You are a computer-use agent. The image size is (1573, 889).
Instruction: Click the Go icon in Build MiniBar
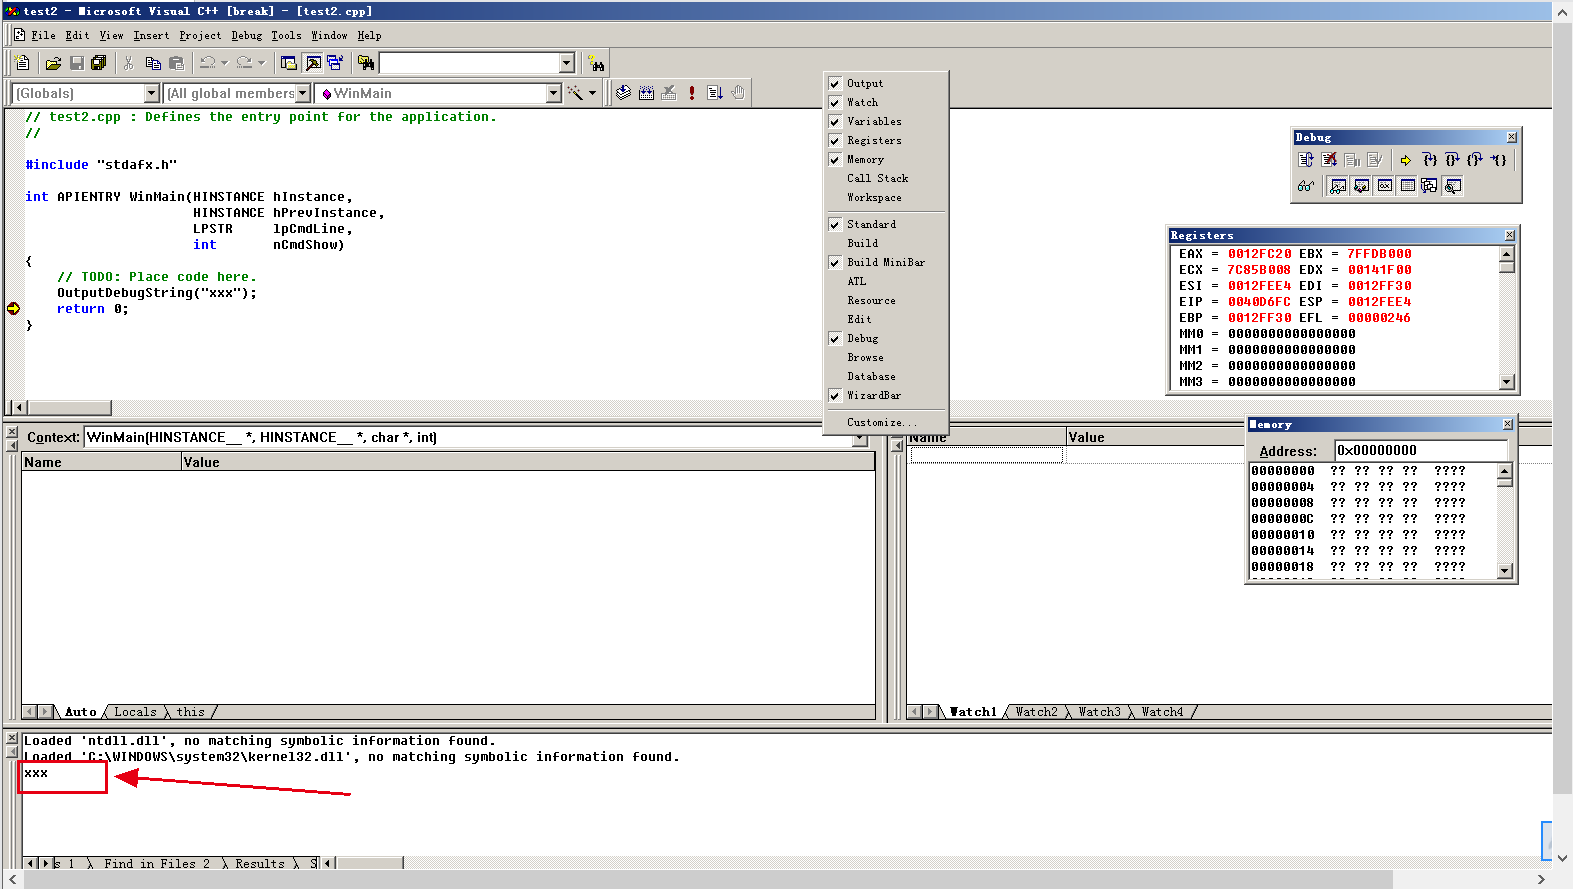[x=714, y=93]
